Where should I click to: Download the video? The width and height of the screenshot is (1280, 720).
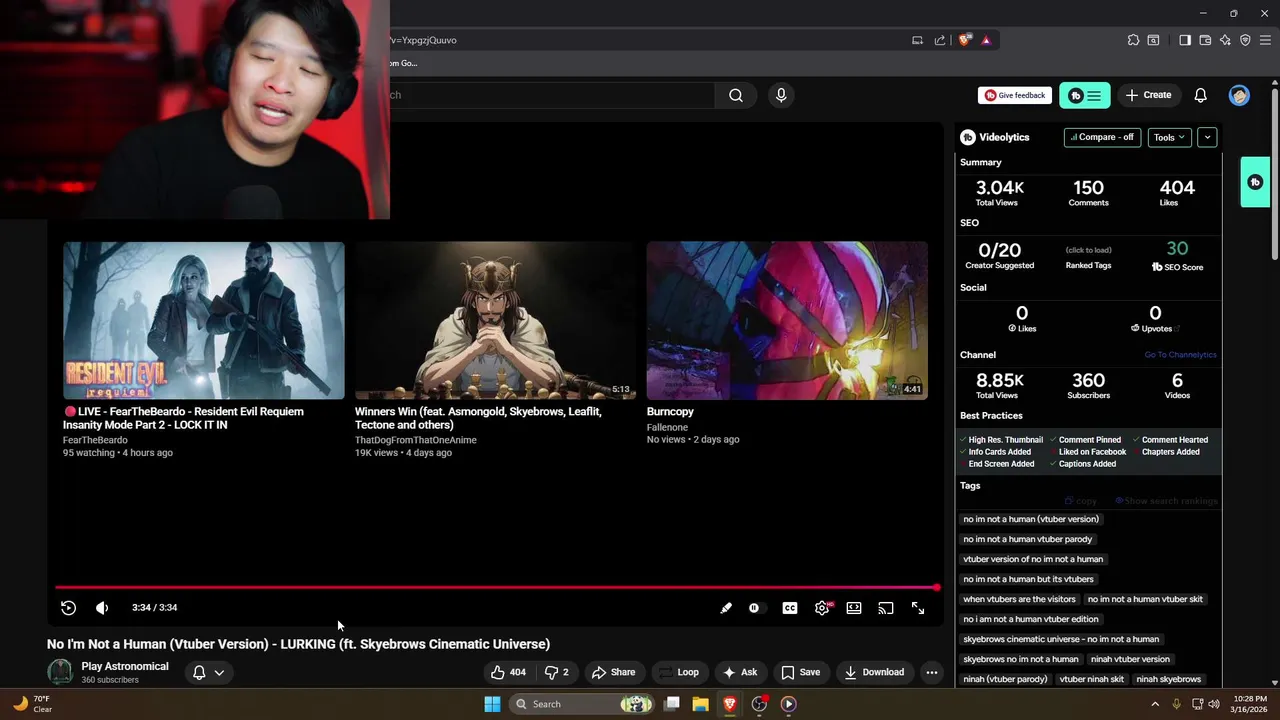(874, 672)
